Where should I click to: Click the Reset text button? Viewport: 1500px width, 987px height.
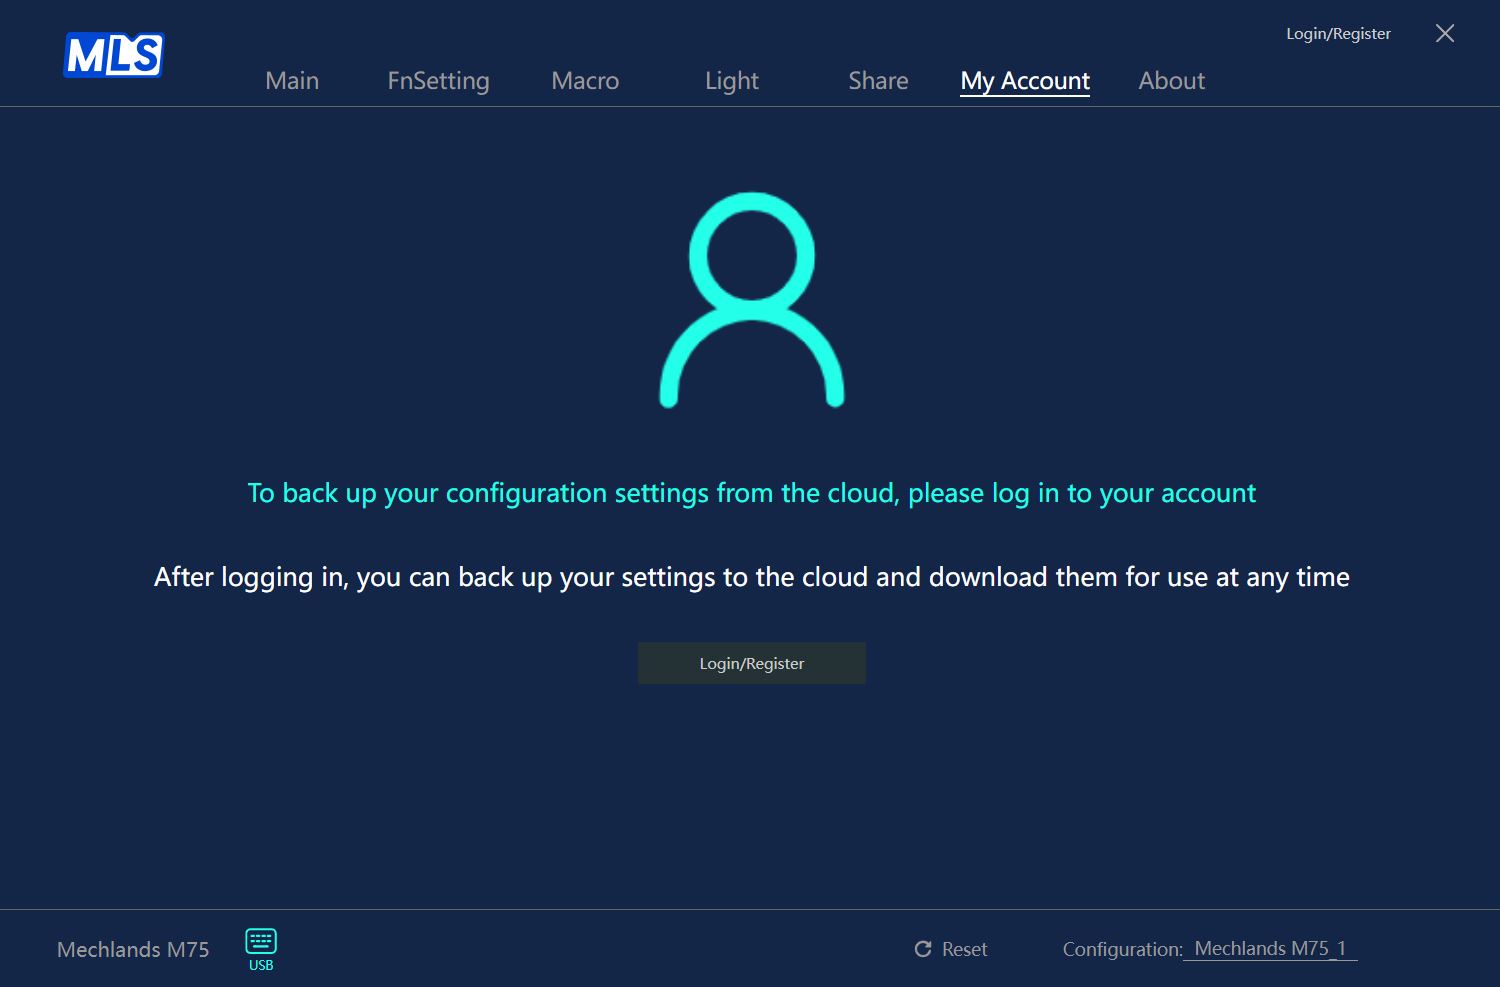964,949
